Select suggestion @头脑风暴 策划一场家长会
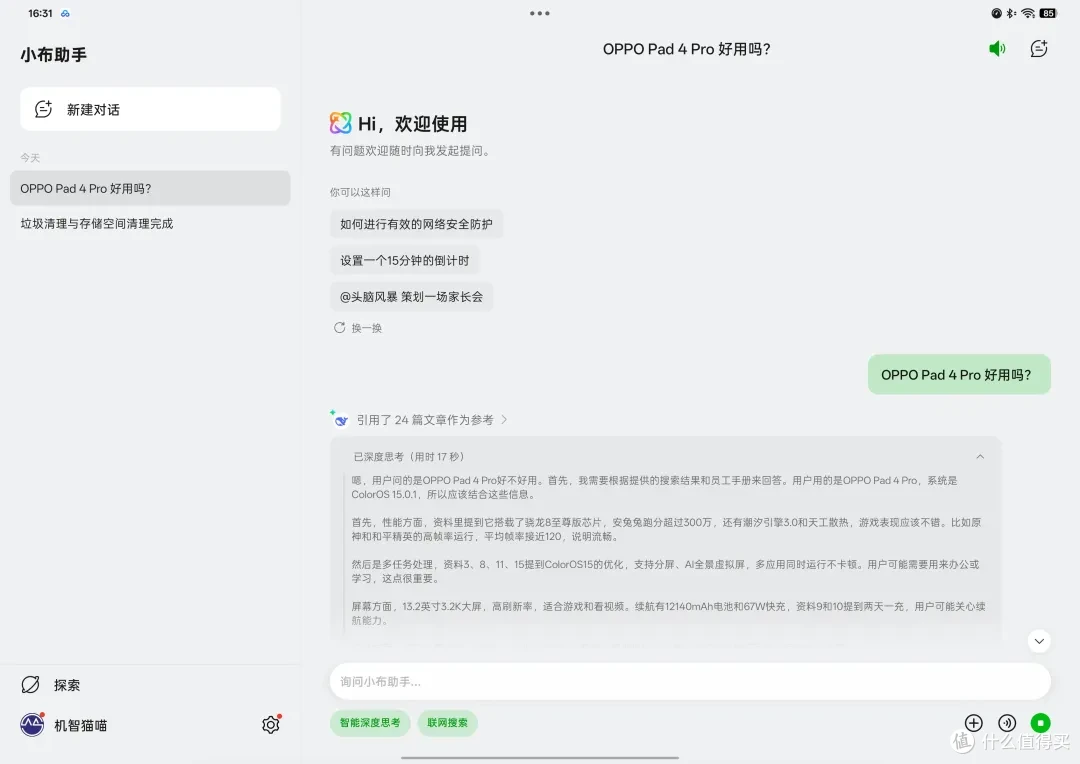This screenshot has height=764, width=1080. [411, 297]
